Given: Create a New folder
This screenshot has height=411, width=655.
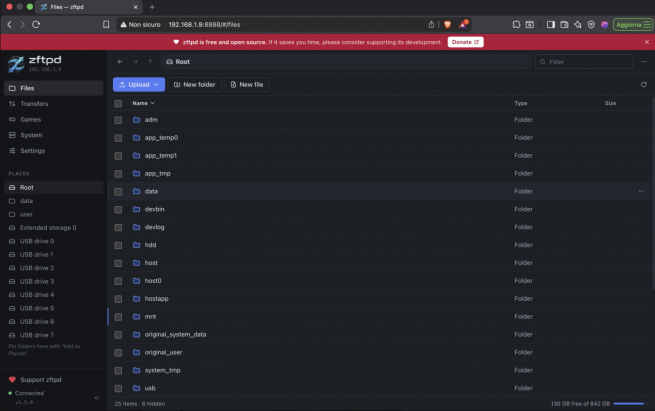Looking at the screenshot, I should click(194, 84).
